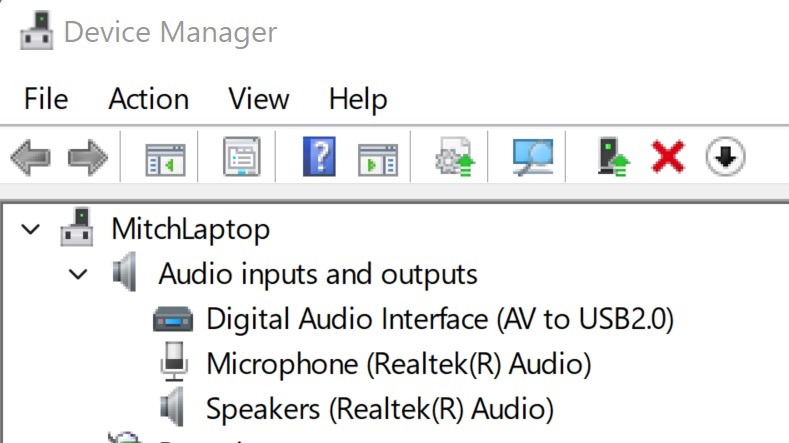Select Digital Audio Interface (AV to USB2.0)
Image resolution: width=789 pixels, height=443 pixels.
(440, 319)
